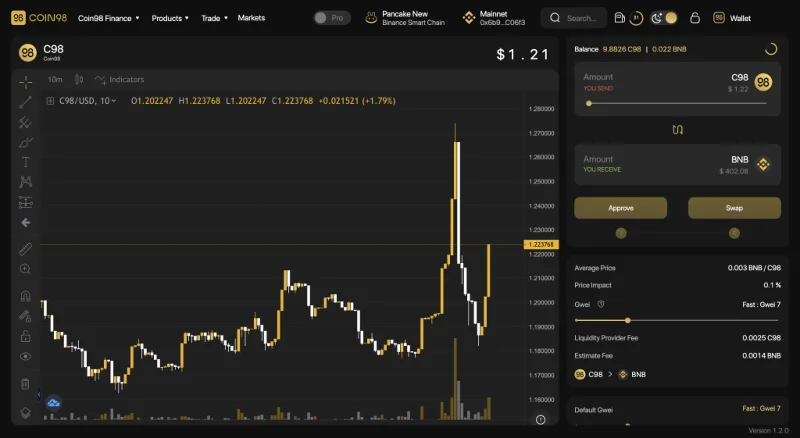Click the Fast : Gwei 7 value under Default Gwei

pyautogui.click(x=761, y=408)
